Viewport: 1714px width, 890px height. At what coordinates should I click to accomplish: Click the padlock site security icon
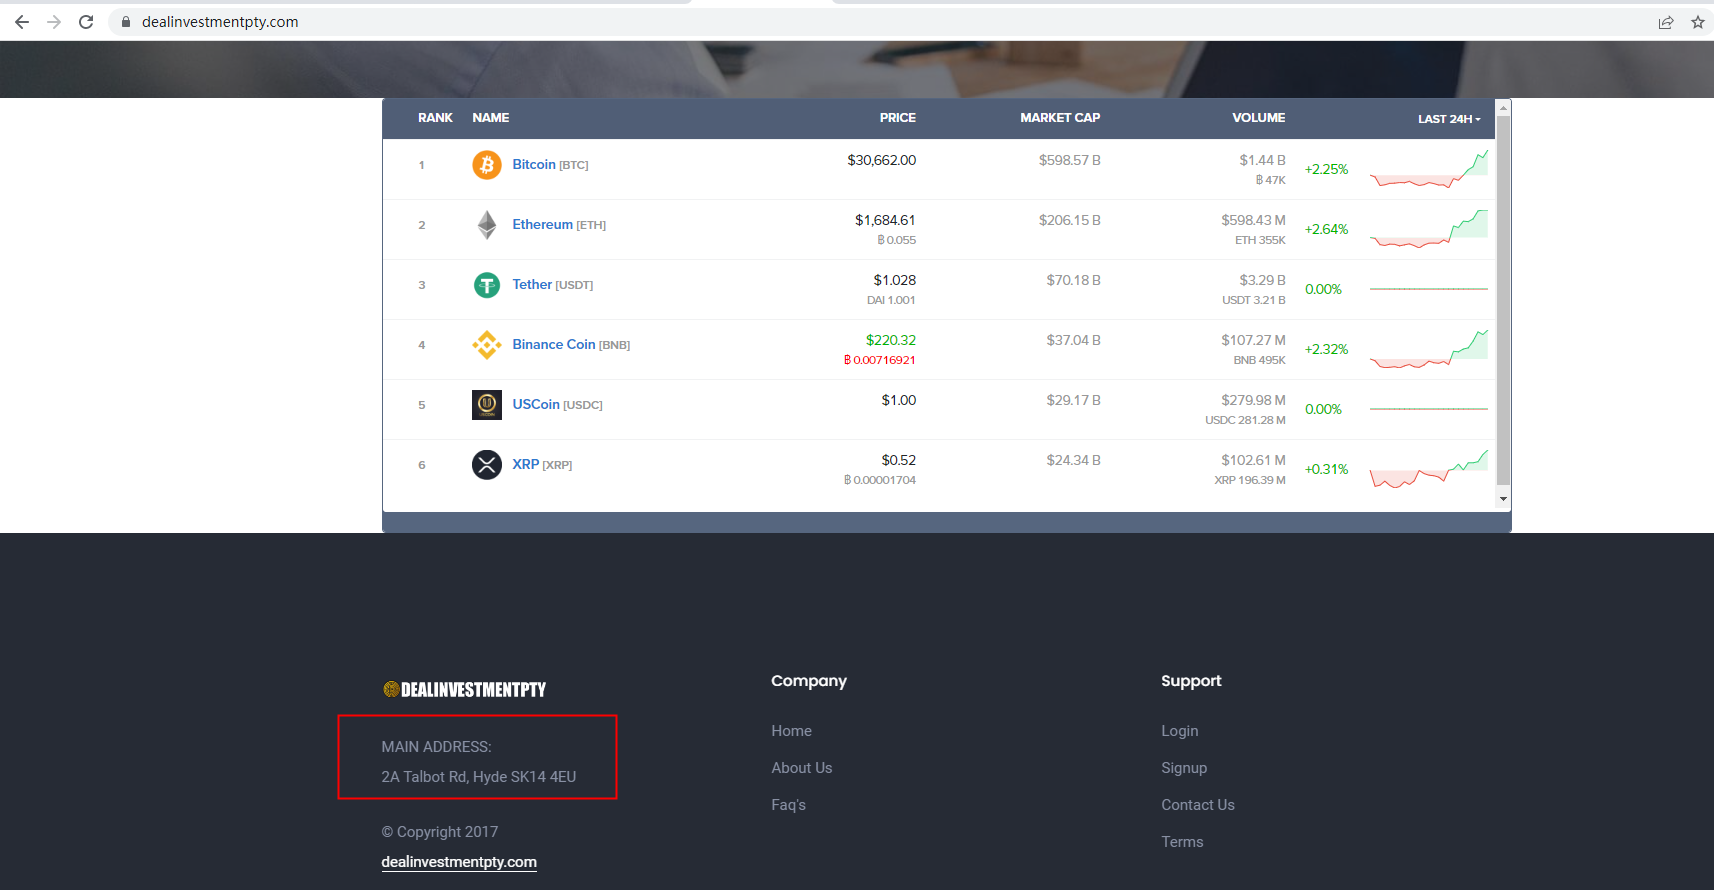[126, 22]
